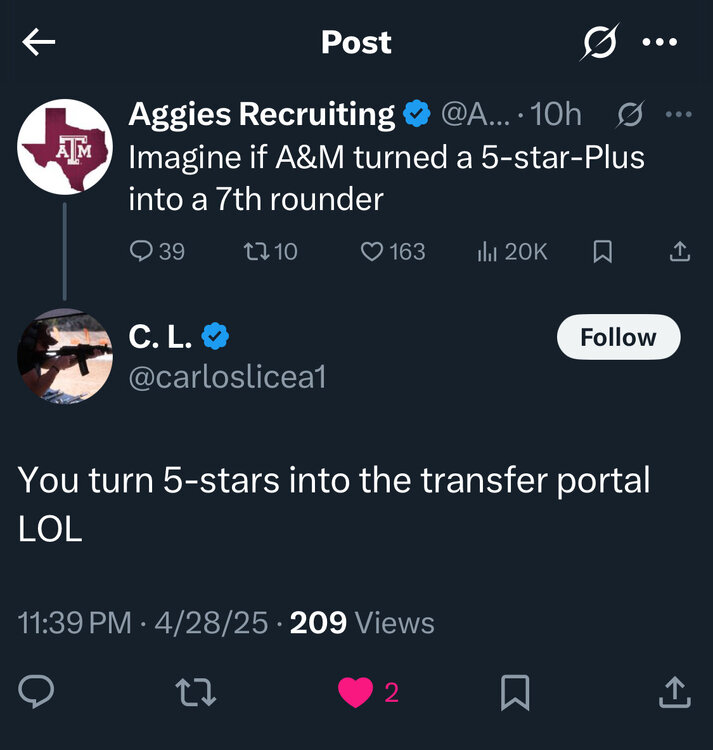The width and height of the screenshot is (713, 750).
Task: Open the header more options menu
Action: (659, 42)
